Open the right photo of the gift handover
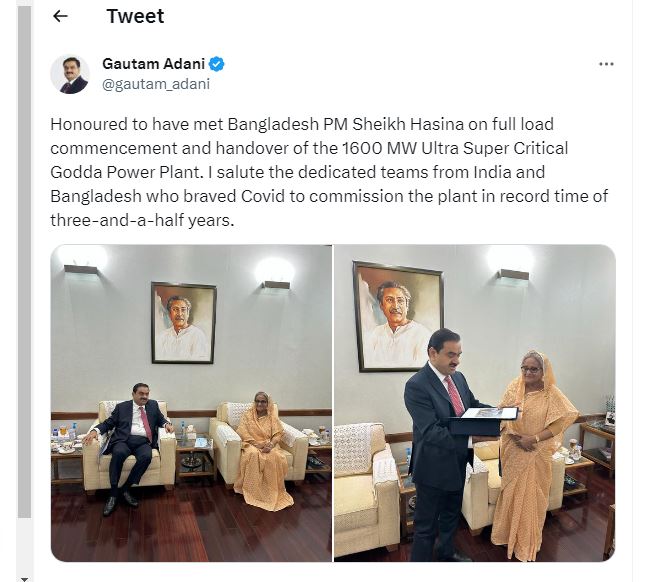 (x=474, y=403)
